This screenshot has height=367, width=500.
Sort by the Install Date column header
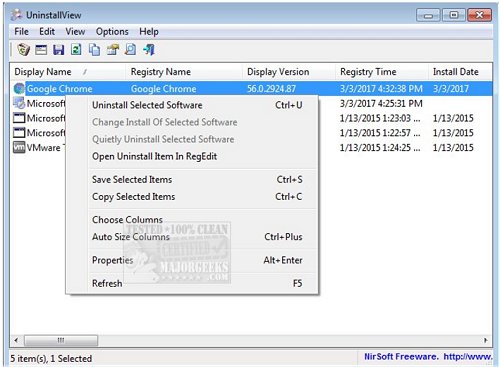[460, 72]
